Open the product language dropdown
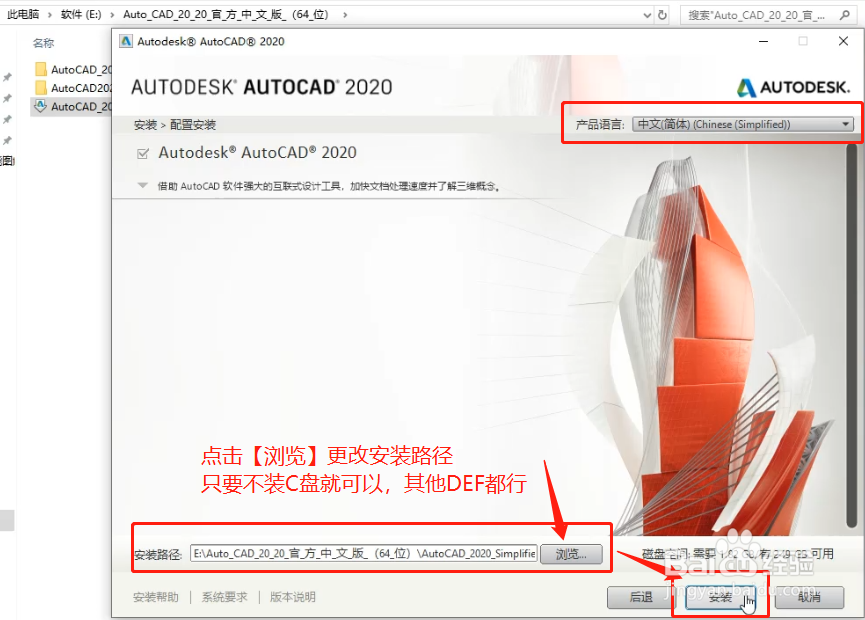The width and height of the screenshot is (865, 620). (x=743, y=124)
